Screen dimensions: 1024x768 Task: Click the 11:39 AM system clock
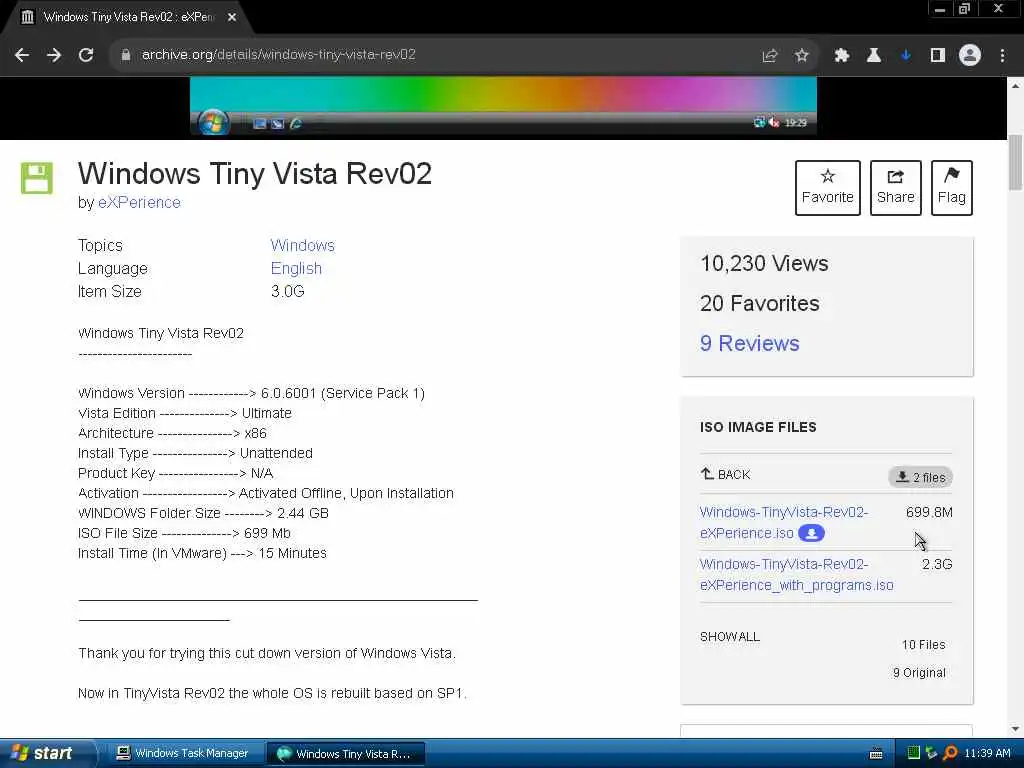(x=987, y=754)
